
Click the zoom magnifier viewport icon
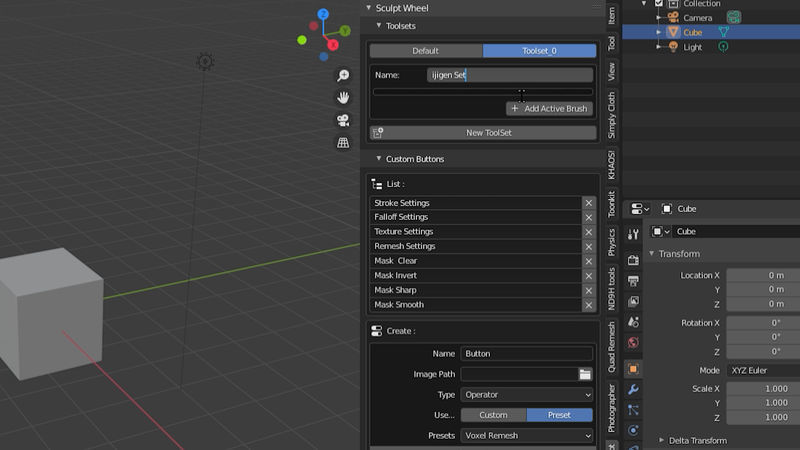pyautogui.click(x=343, y=76)
